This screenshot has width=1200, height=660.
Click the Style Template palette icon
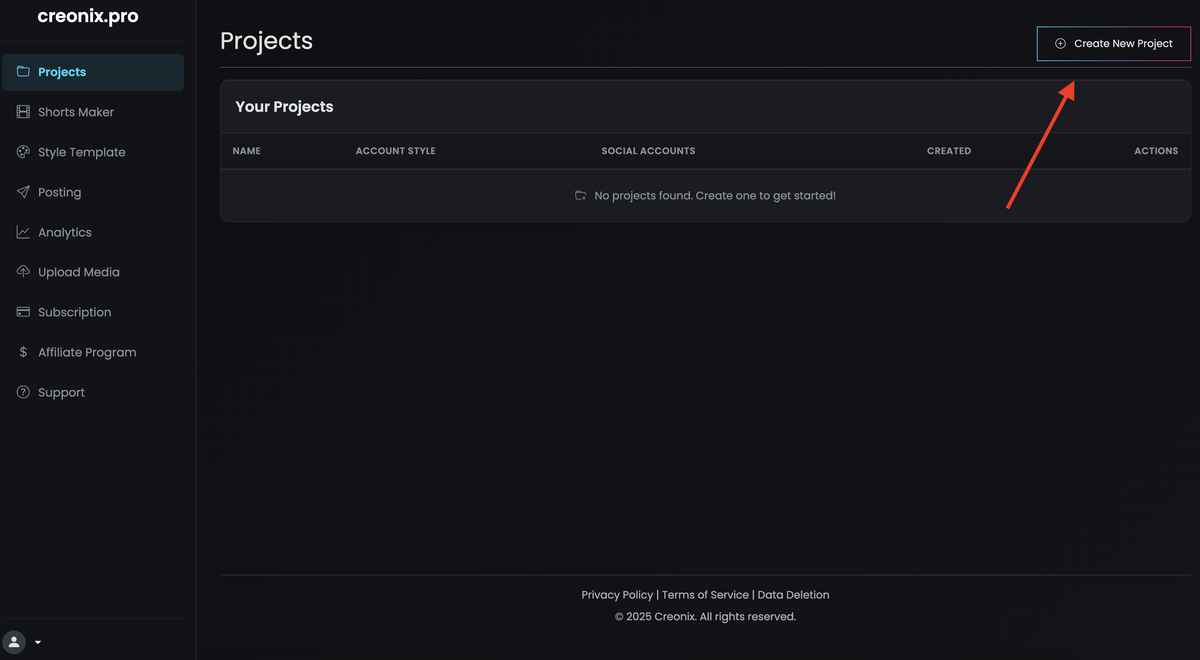(x=23, y=152)
